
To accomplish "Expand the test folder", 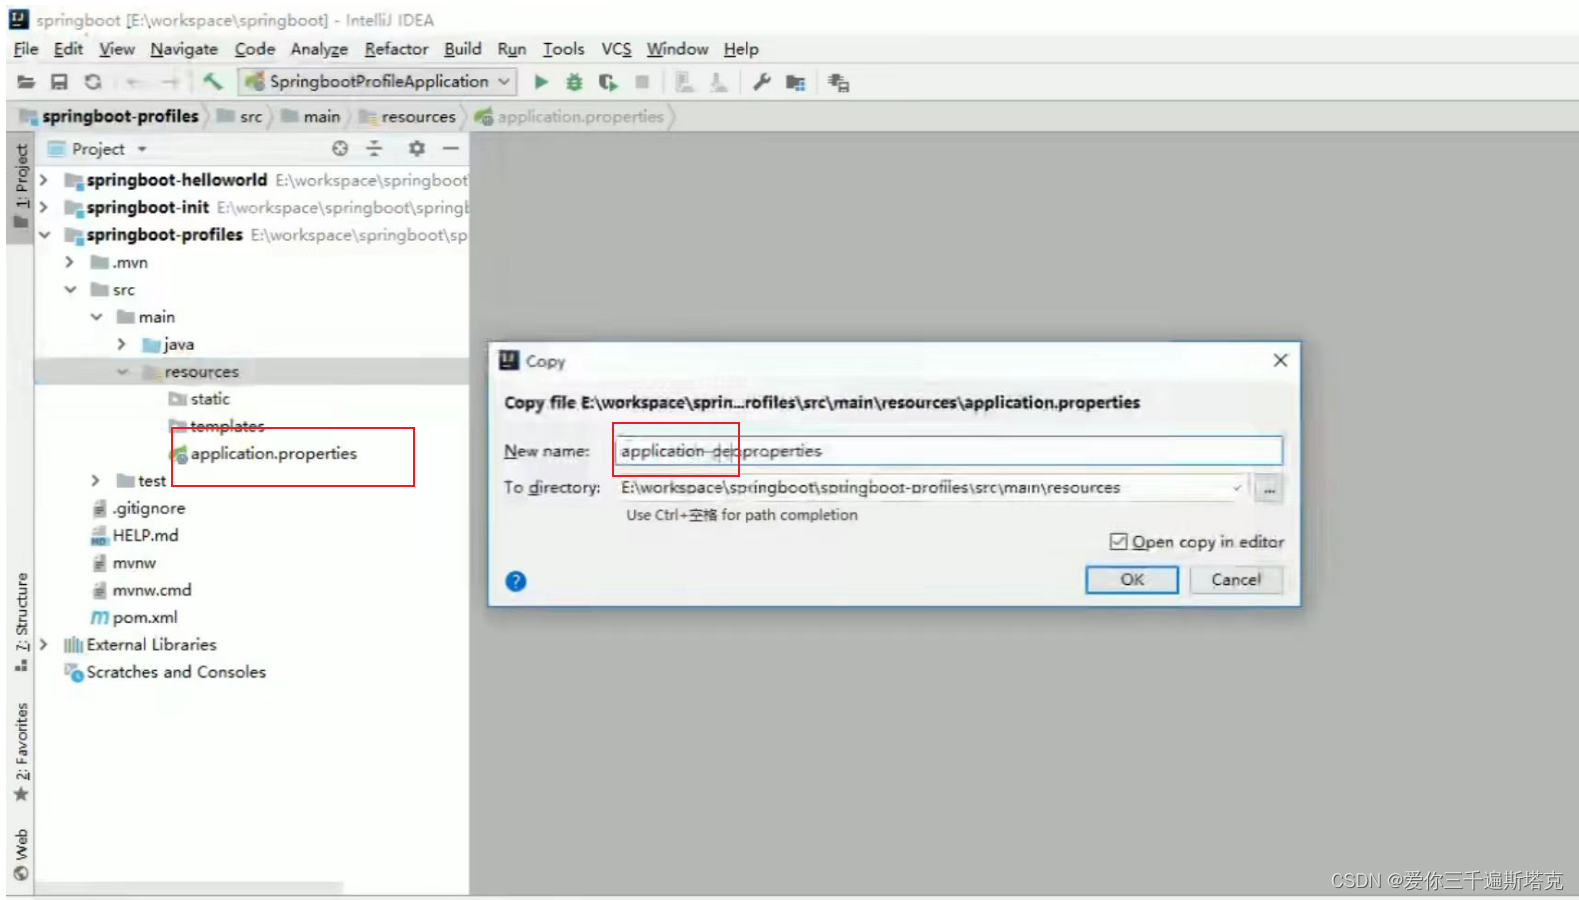I will coord(96,481).
